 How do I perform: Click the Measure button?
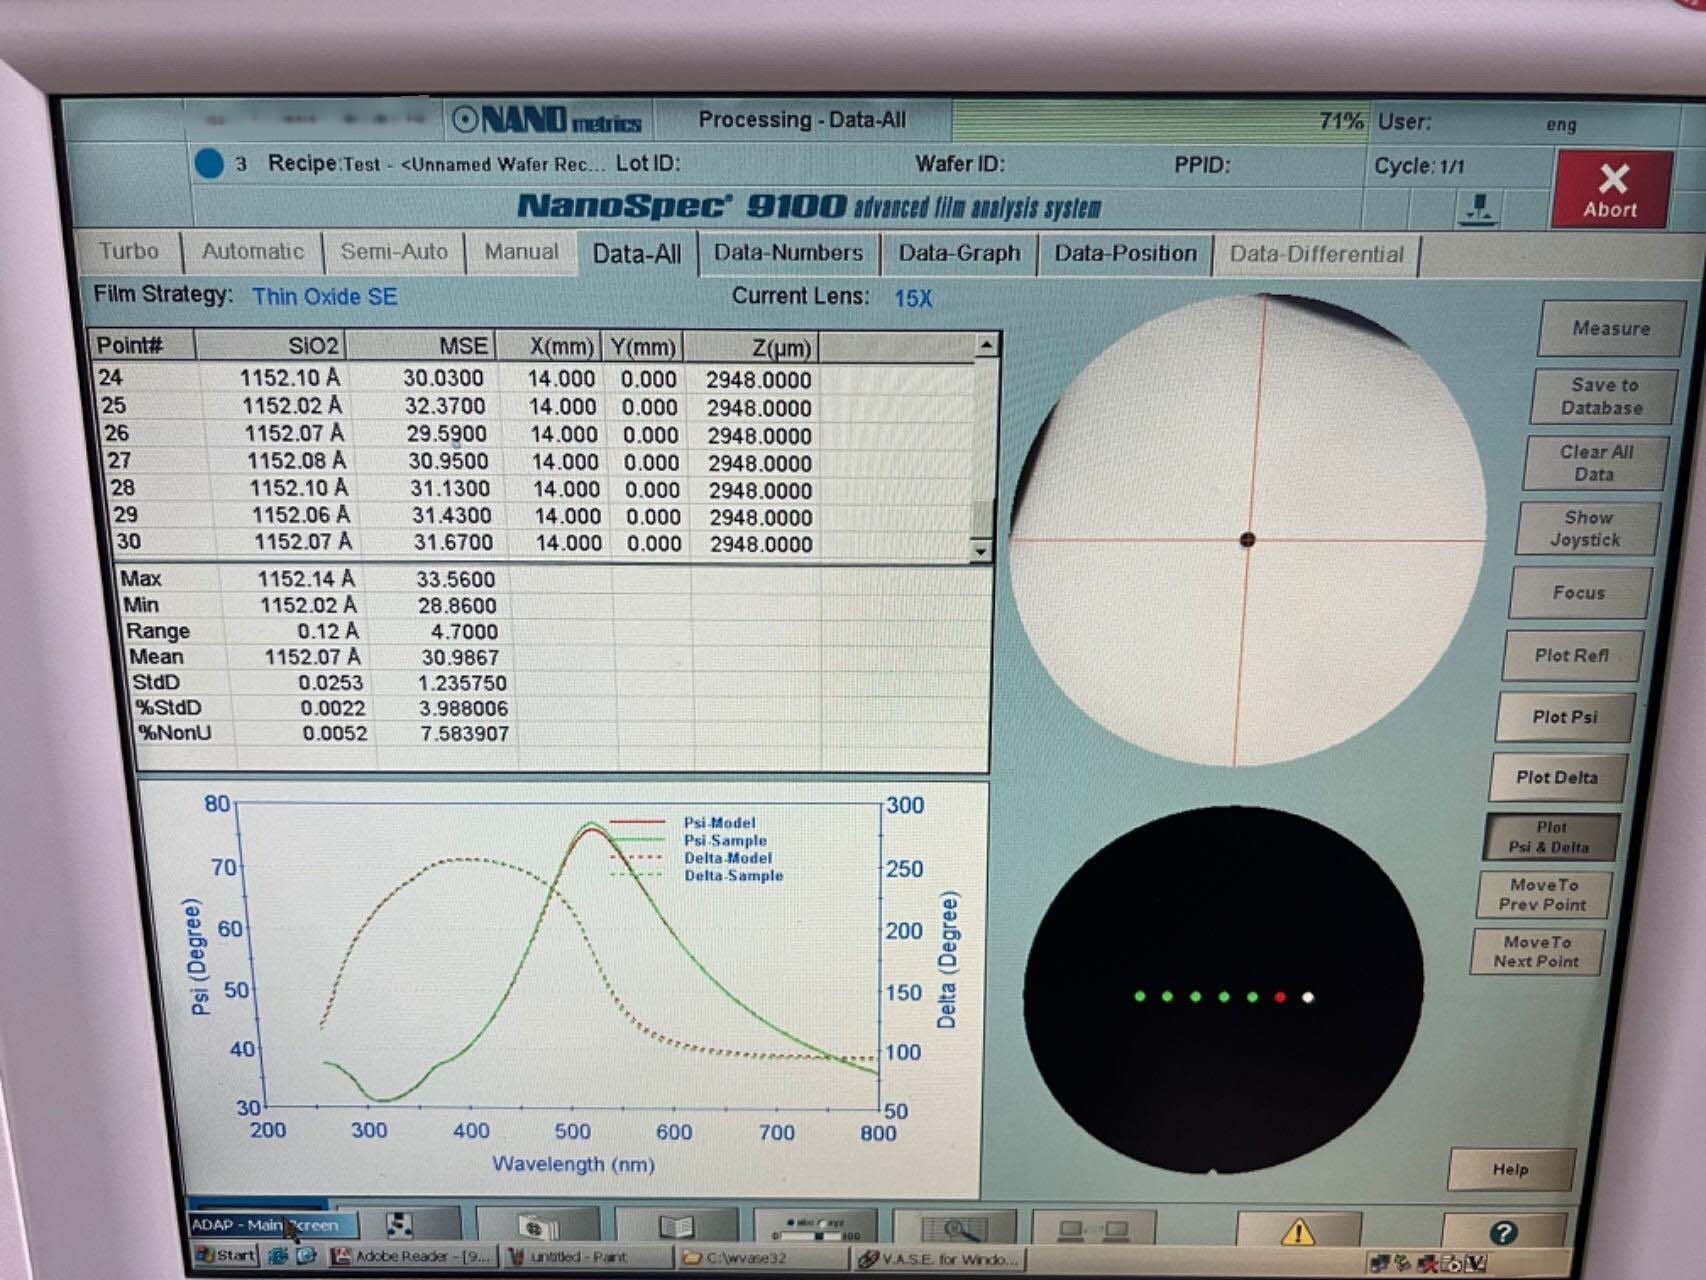pyautogui.click(x=1611, y=328)
